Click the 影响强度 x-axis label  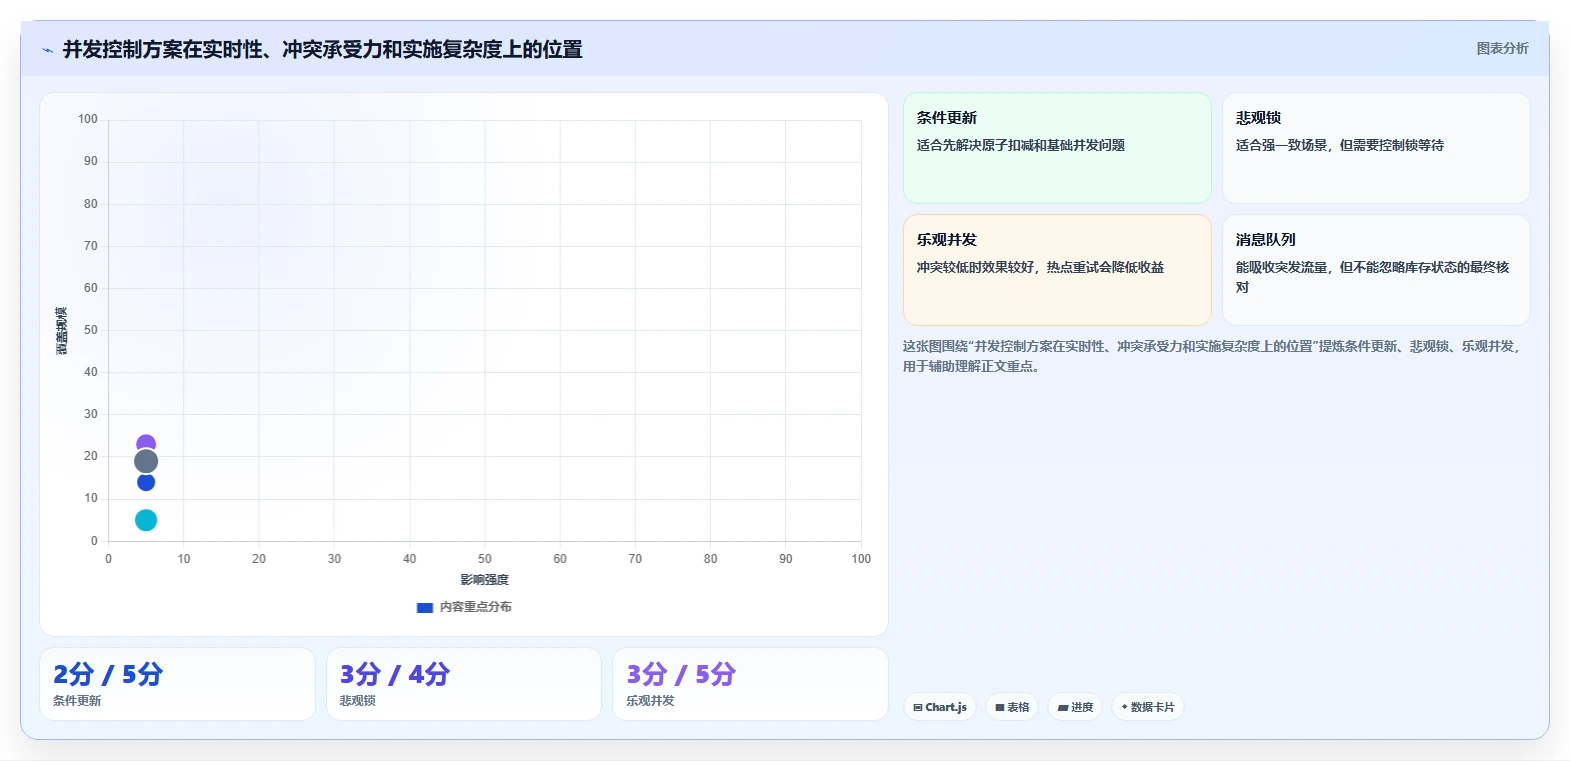[485, 580]
